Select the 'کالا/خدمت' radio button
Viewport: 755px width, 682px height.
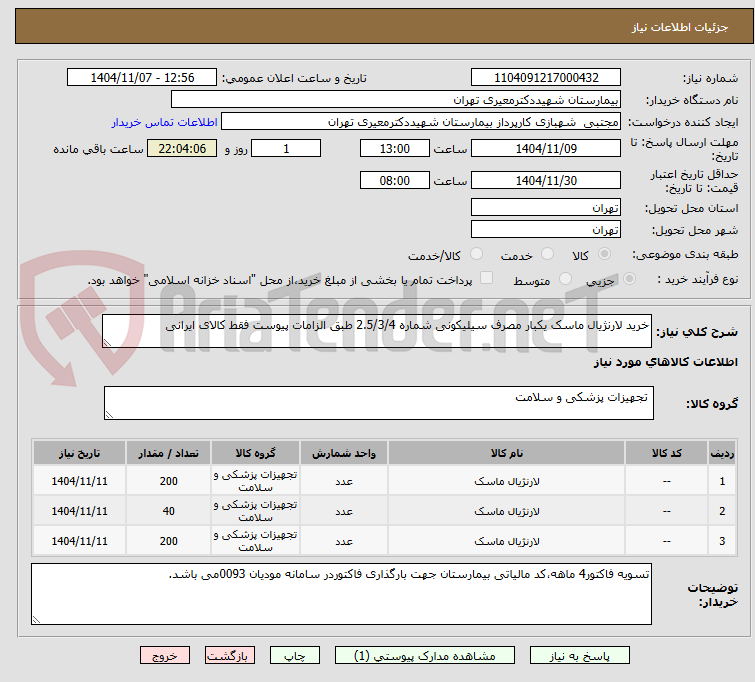click(x=476, y=253)
